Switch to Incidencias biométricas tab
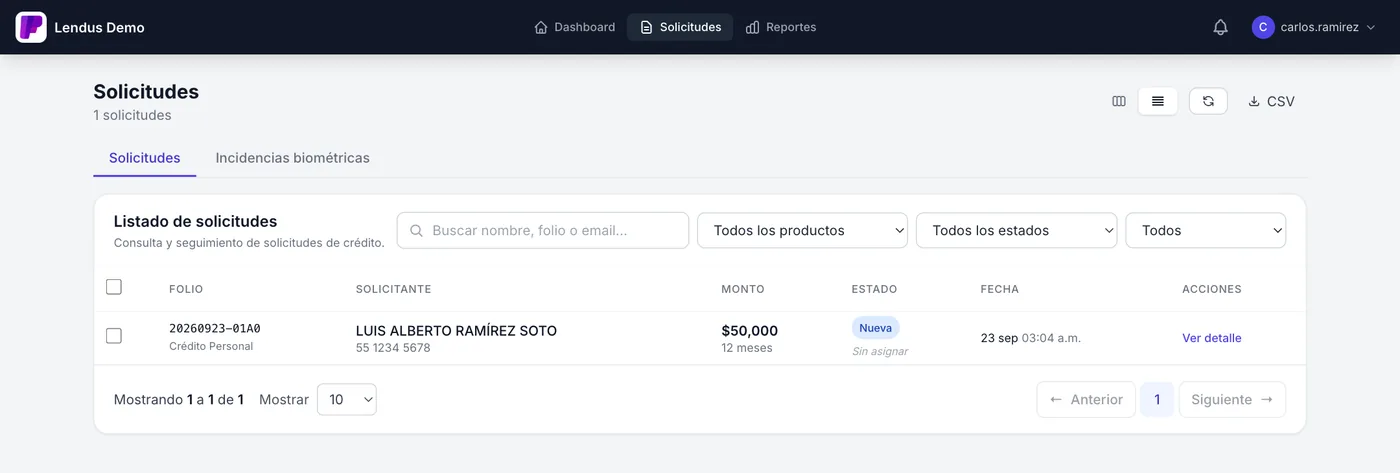Screen dimensions: 1400x473 click(293, 158)
